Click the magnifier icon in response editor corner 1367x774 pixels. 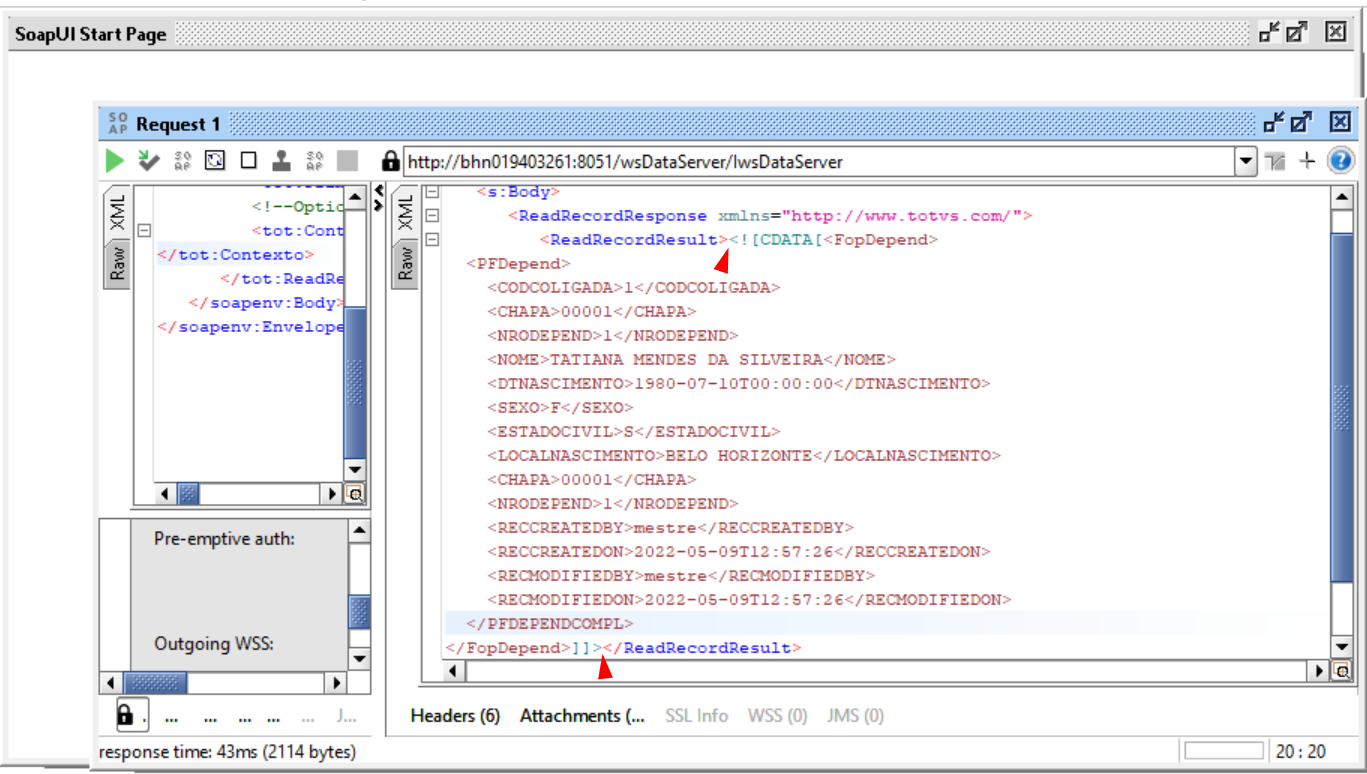click(x=1342, y=672)
